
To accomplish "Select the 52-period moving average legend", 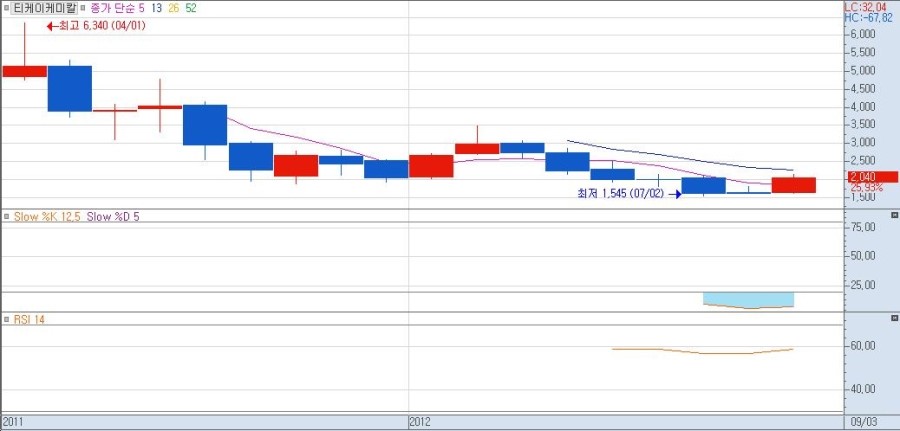I will 191,8.
